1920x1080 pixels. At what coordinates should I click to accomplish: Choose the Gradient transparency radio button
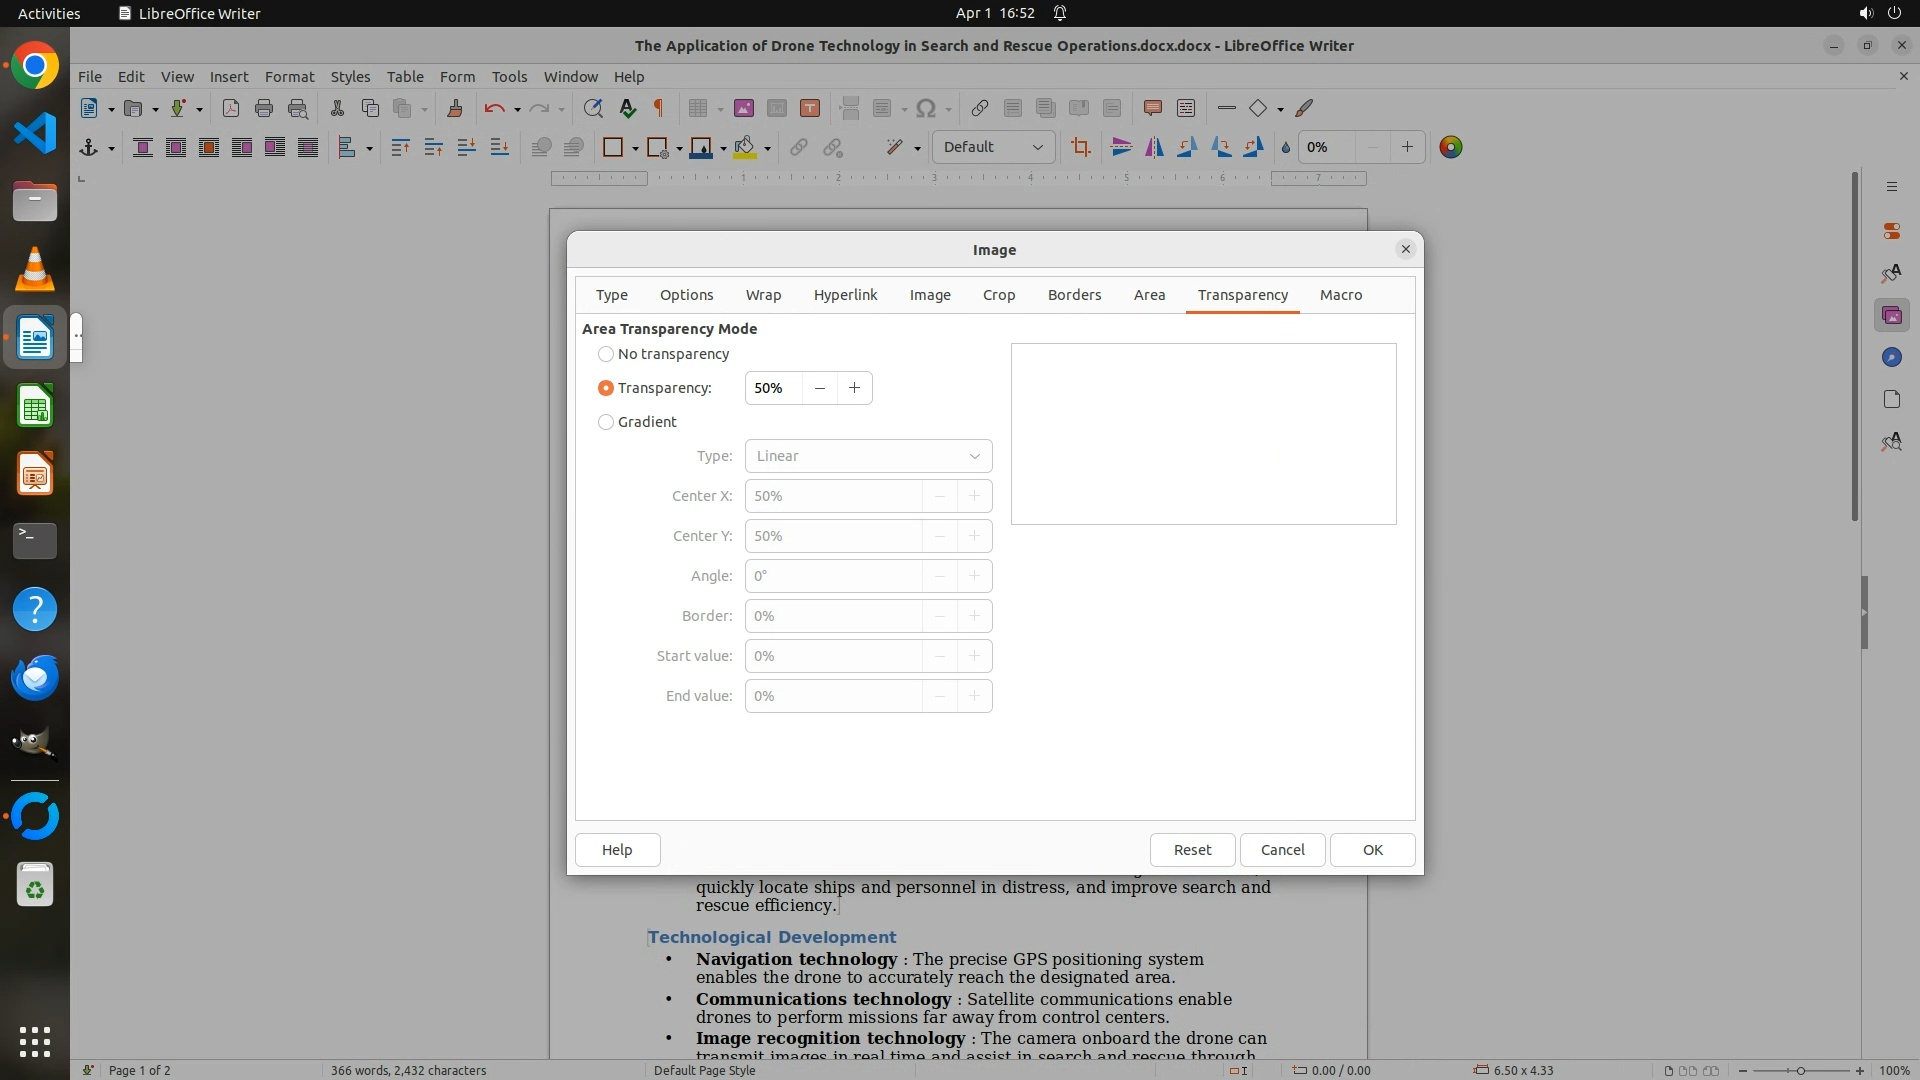click(x=606, y=422)
